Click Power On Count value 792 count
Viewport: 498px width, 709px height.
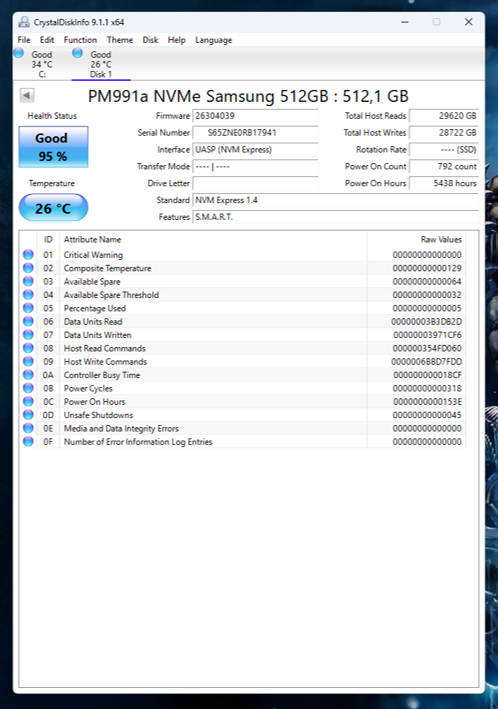(x=444, y=166)
